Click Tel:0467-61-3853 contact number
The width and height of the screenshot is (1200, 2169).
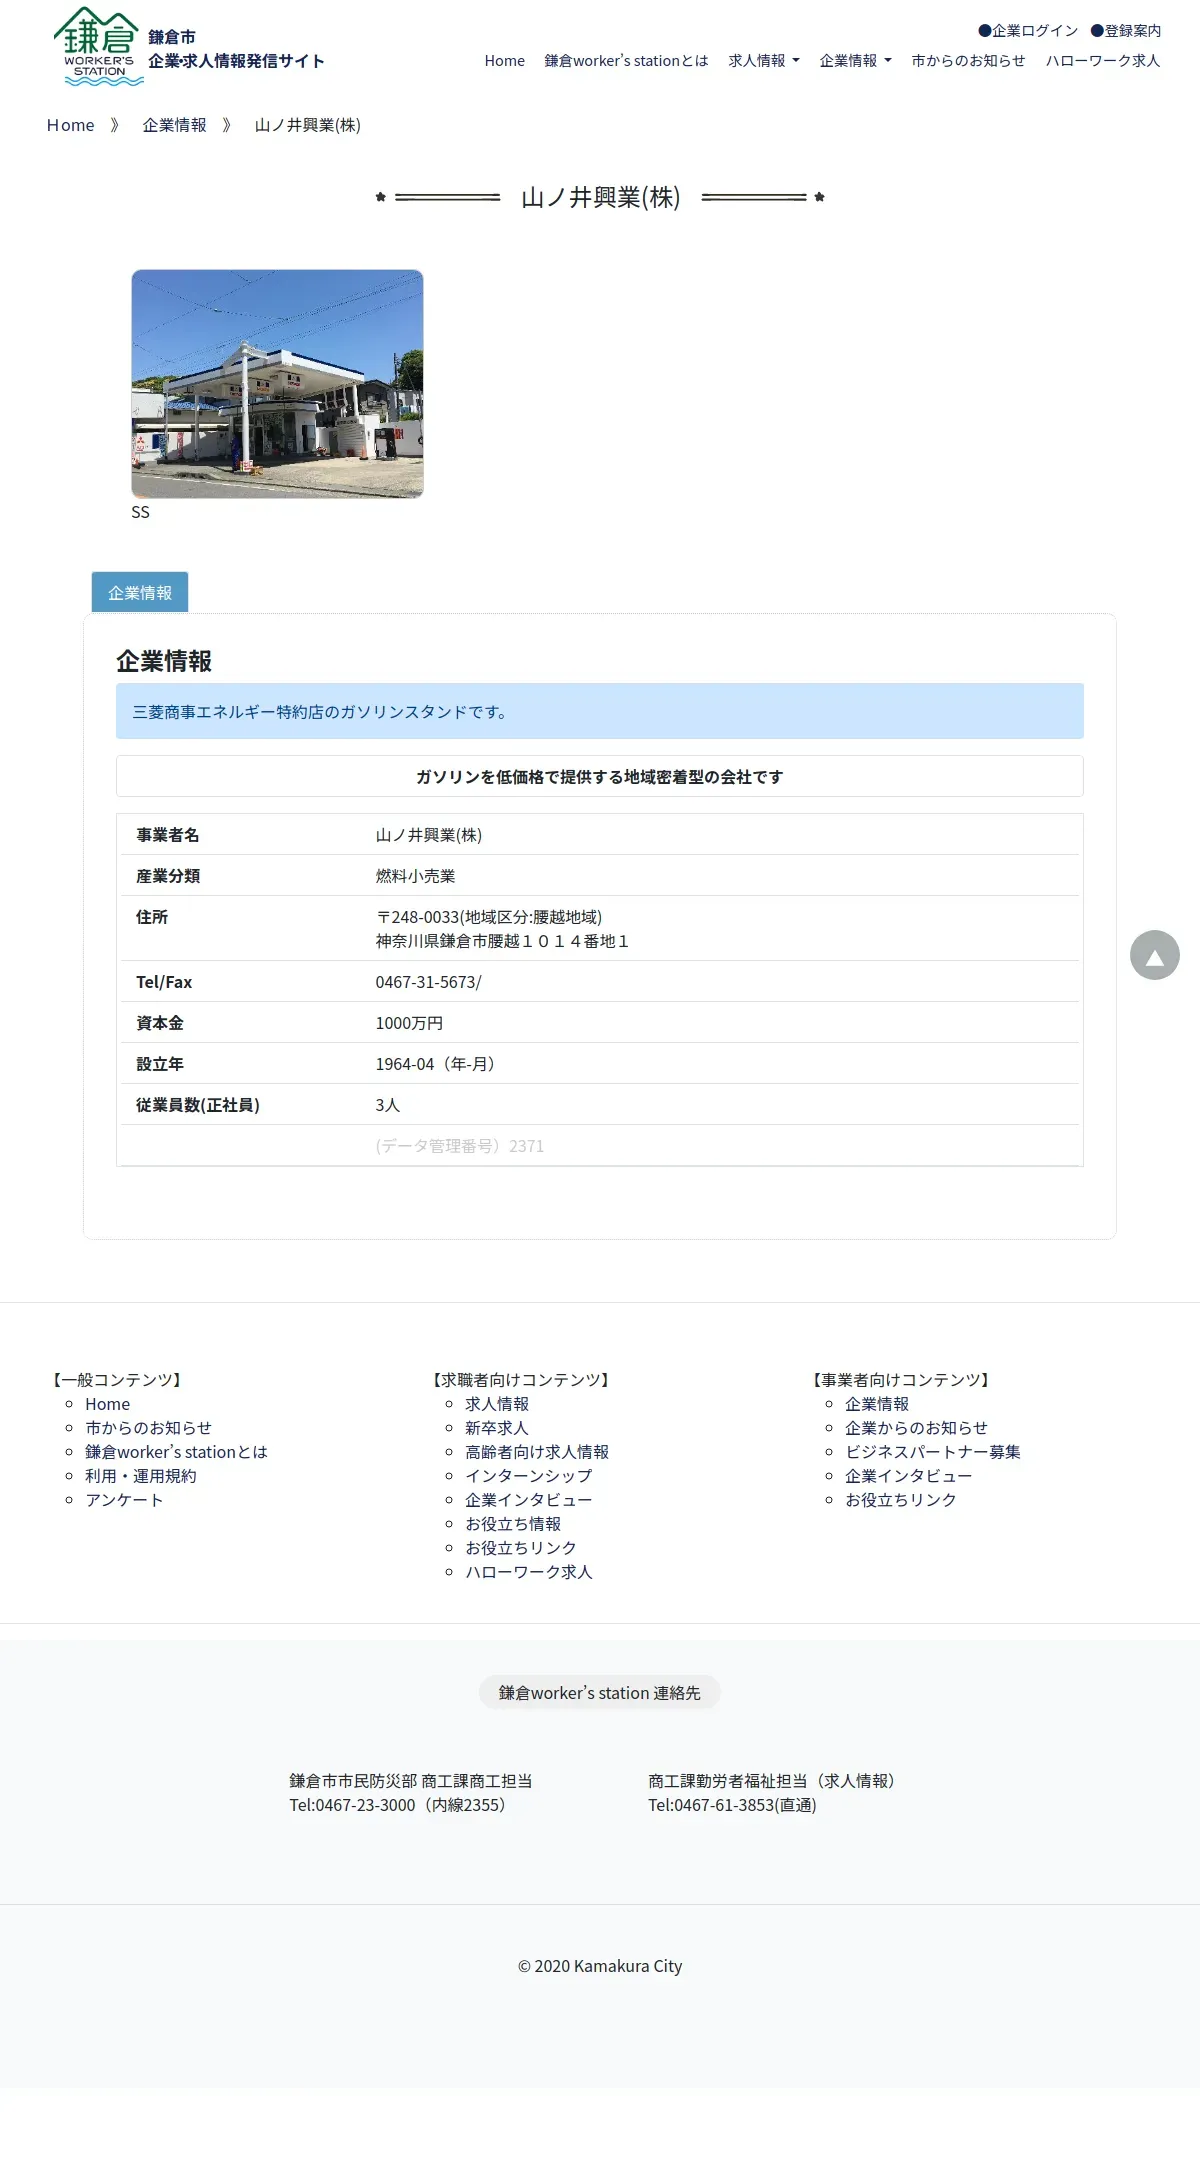[732, 1805]
